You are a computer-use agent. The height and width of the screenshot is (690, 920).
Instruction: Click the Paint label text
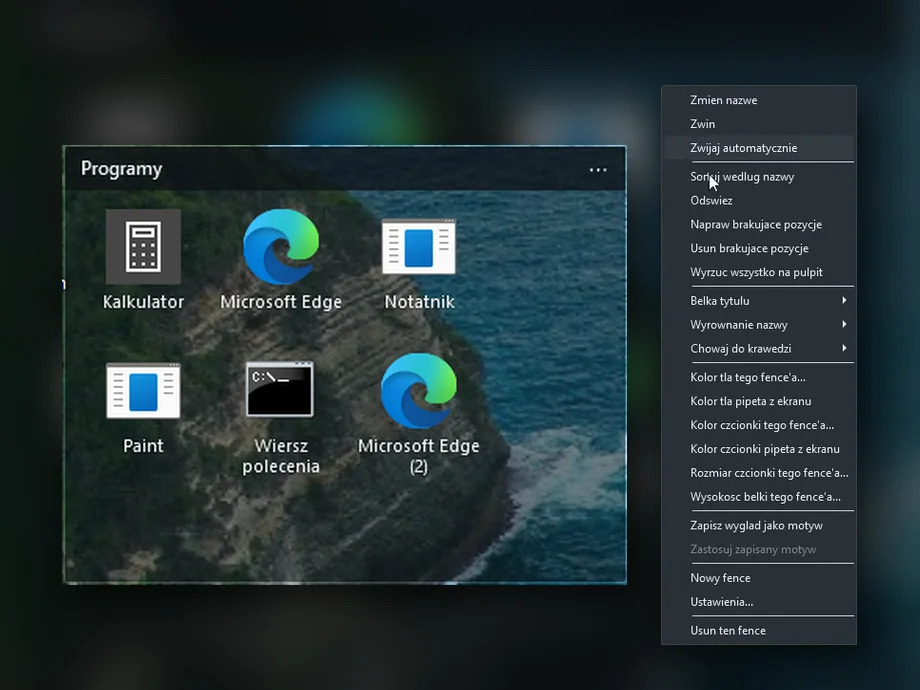pyautogui.click(x=143, y=446)
